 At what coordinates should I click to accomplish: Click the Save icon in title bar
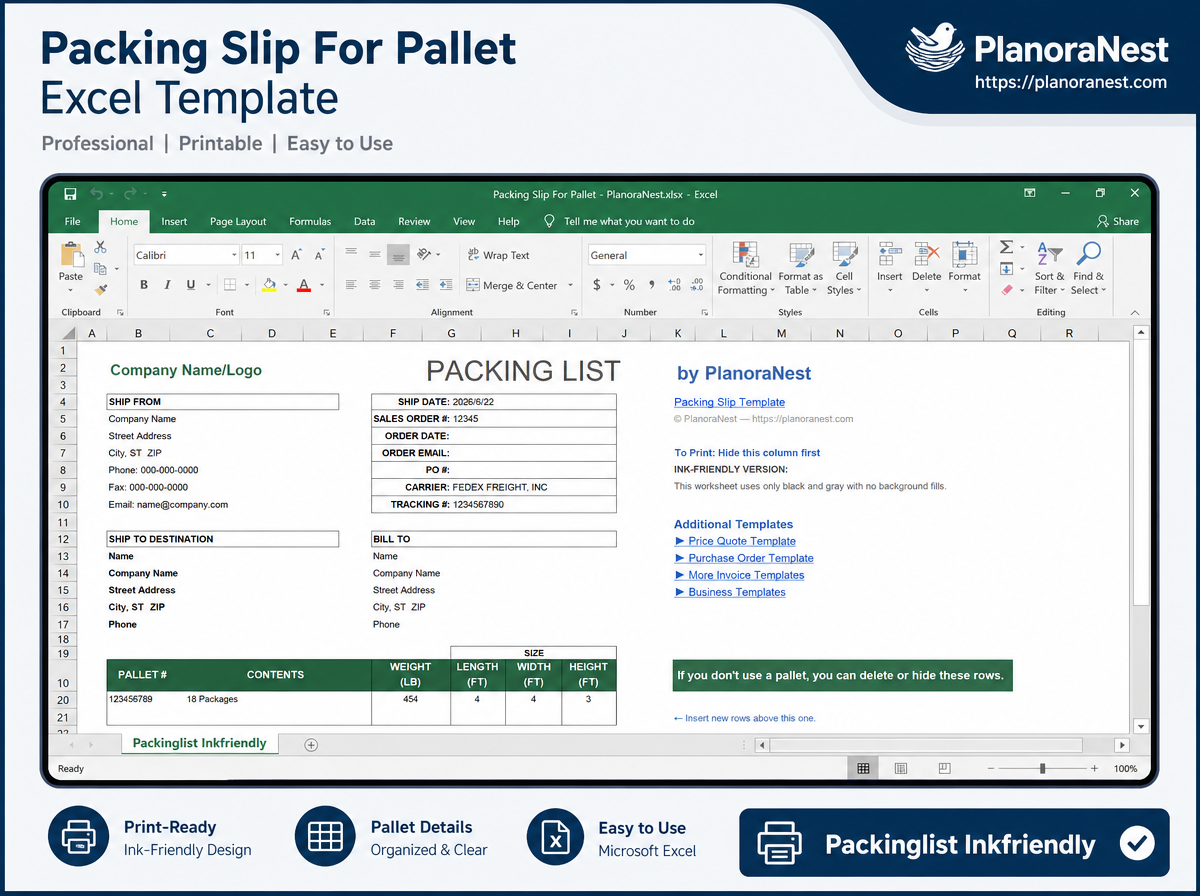coord(70,194)
